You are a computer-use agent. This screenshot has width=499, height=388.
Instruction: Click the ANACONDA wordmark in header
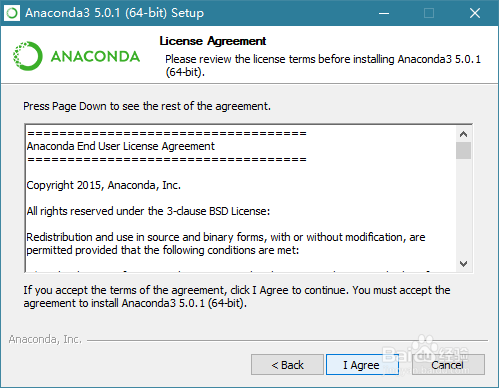[x=95, y=56]
